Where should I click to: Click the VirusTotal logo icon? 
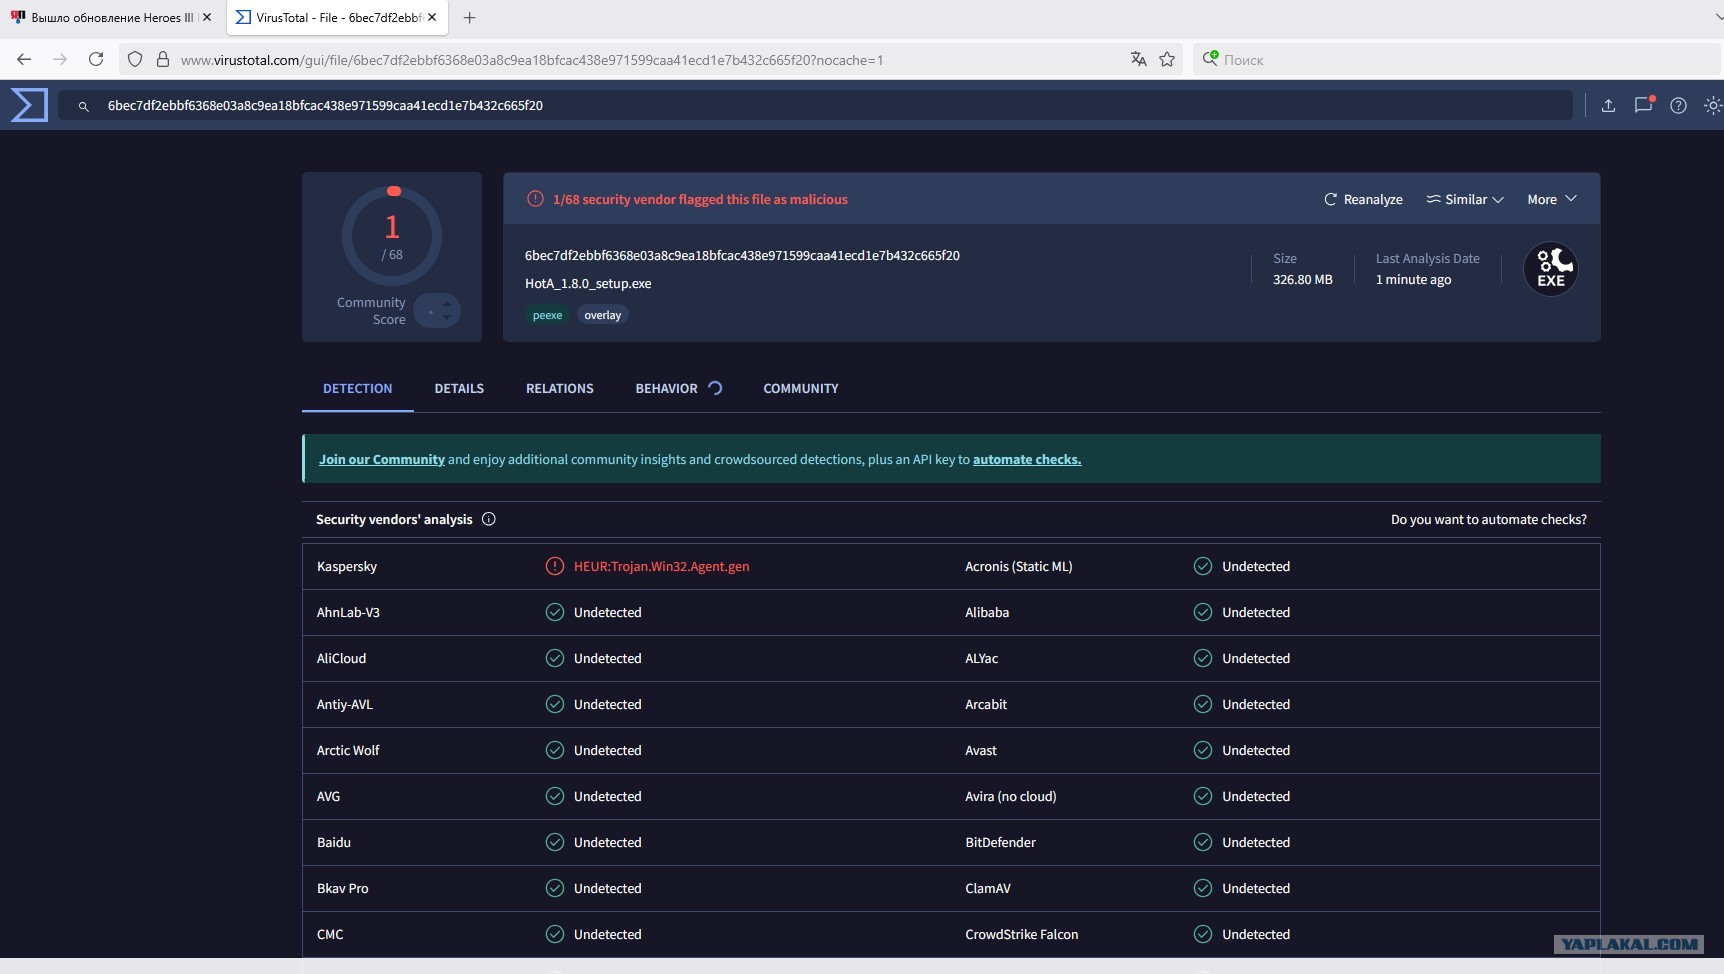[x=29, y=105]
